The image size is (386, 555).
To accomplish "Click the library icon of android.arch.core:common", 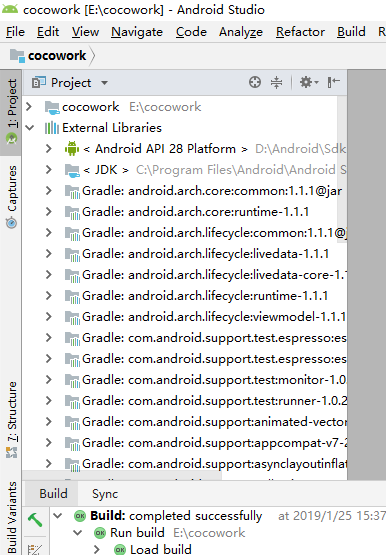I will [x=72, y=191].
